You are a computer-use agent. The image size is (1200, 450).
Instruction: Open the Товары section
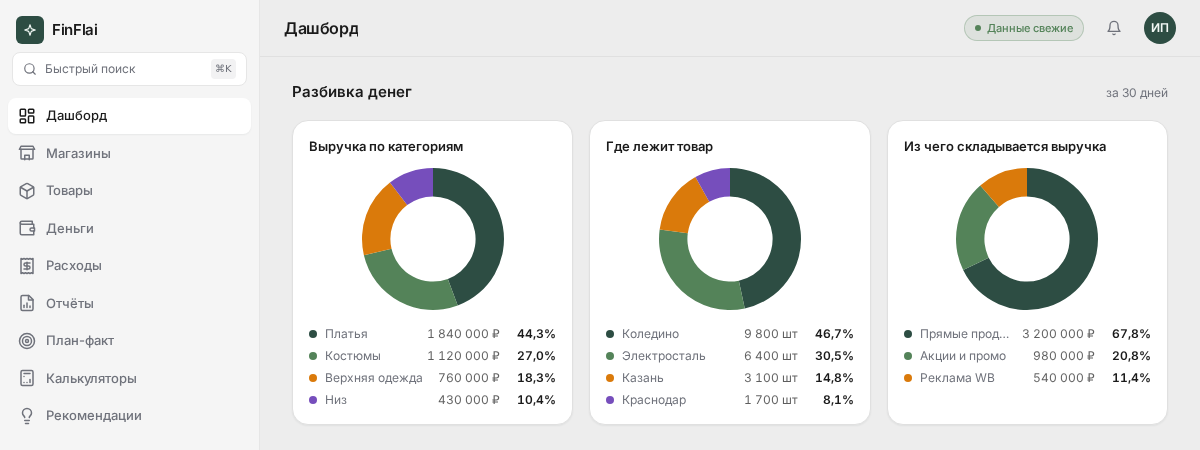pyautogui.click(x=129, y=191)
